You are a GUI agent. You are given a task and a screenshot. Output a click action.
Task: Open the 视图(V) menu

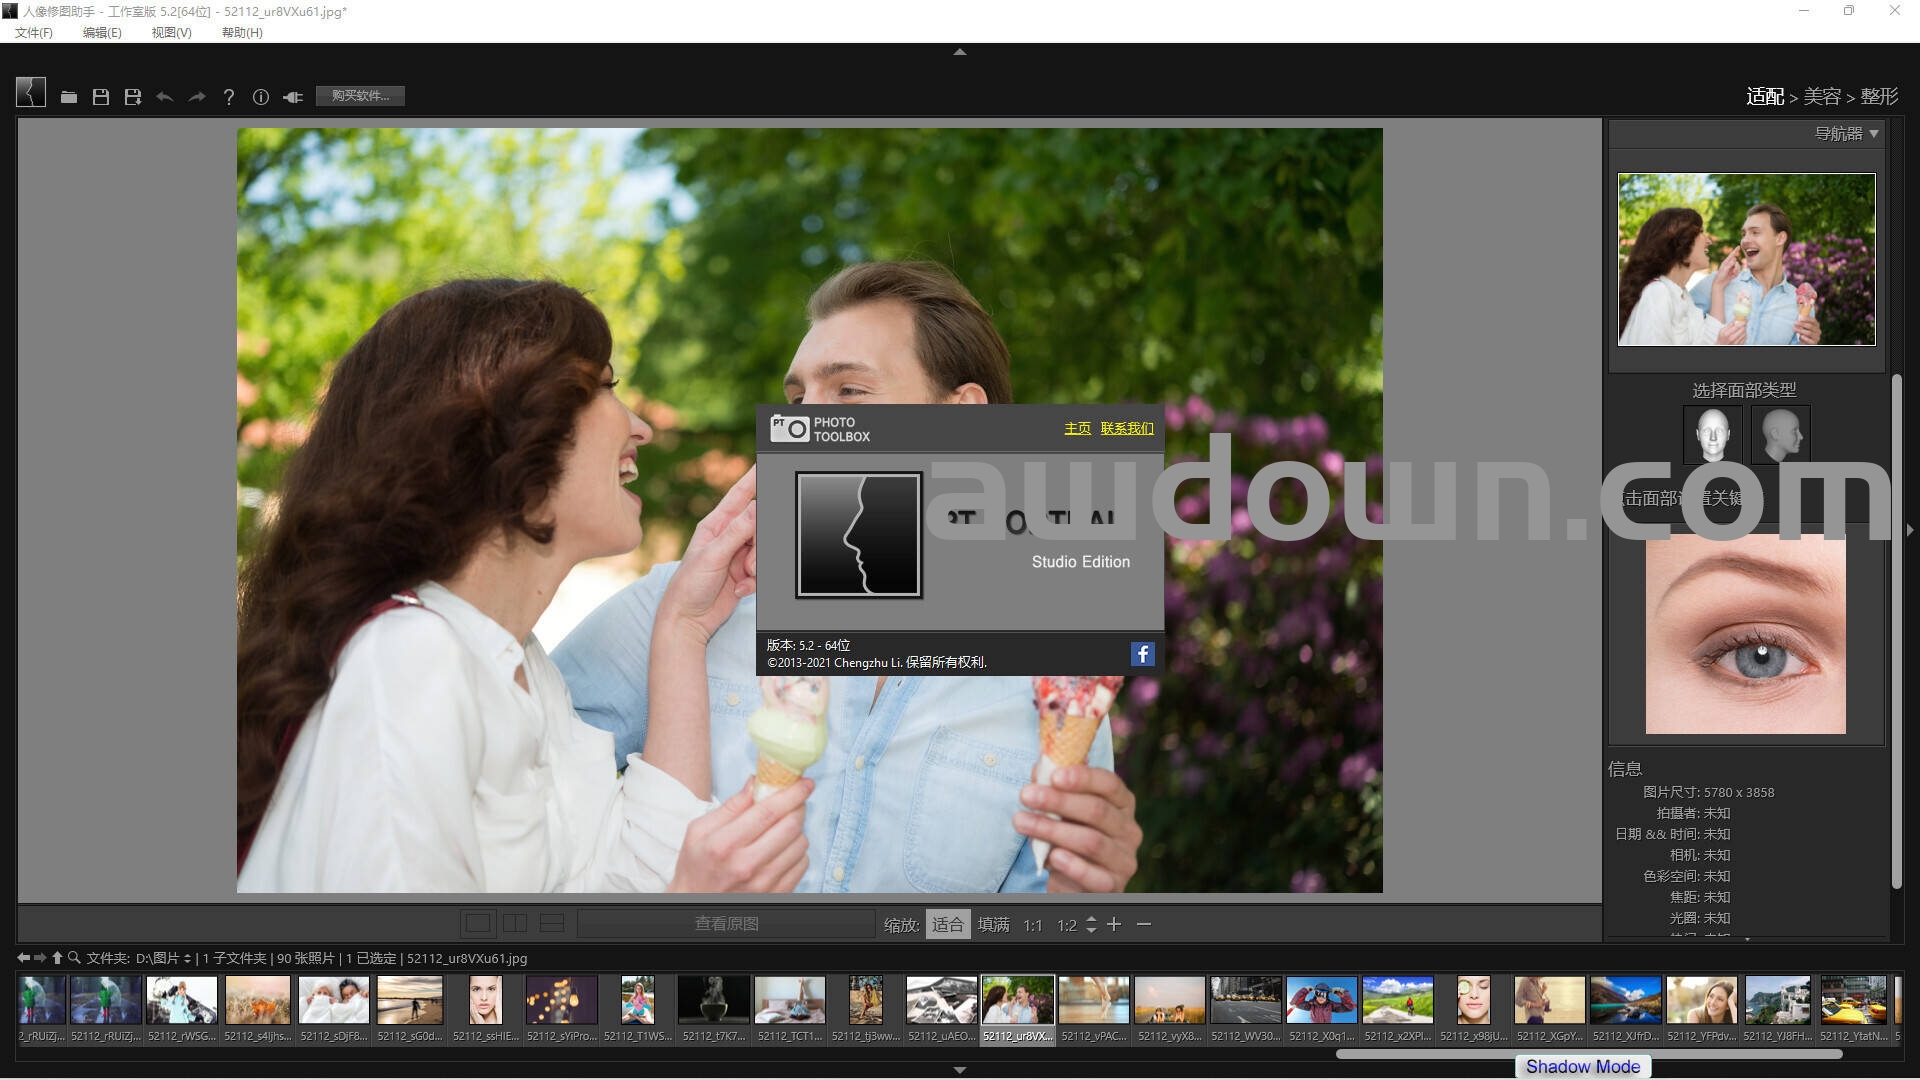pyautogui.click(x=171, y=32)
